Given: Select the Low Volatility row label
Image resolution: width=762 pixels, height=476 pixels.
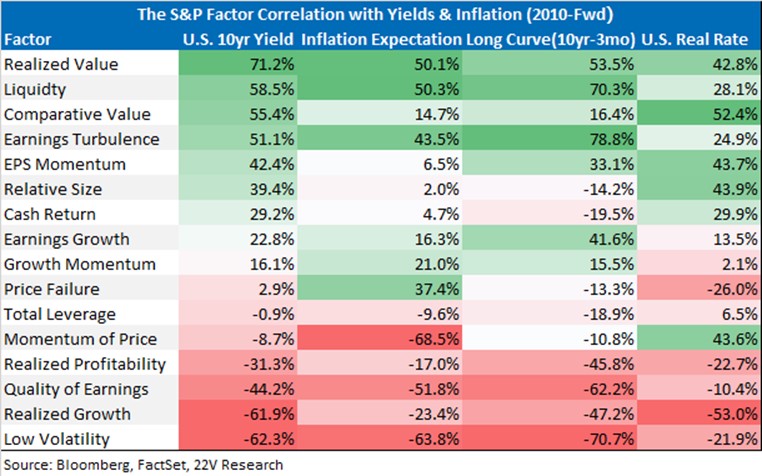Looking at the screenshot, I should 57,439.
